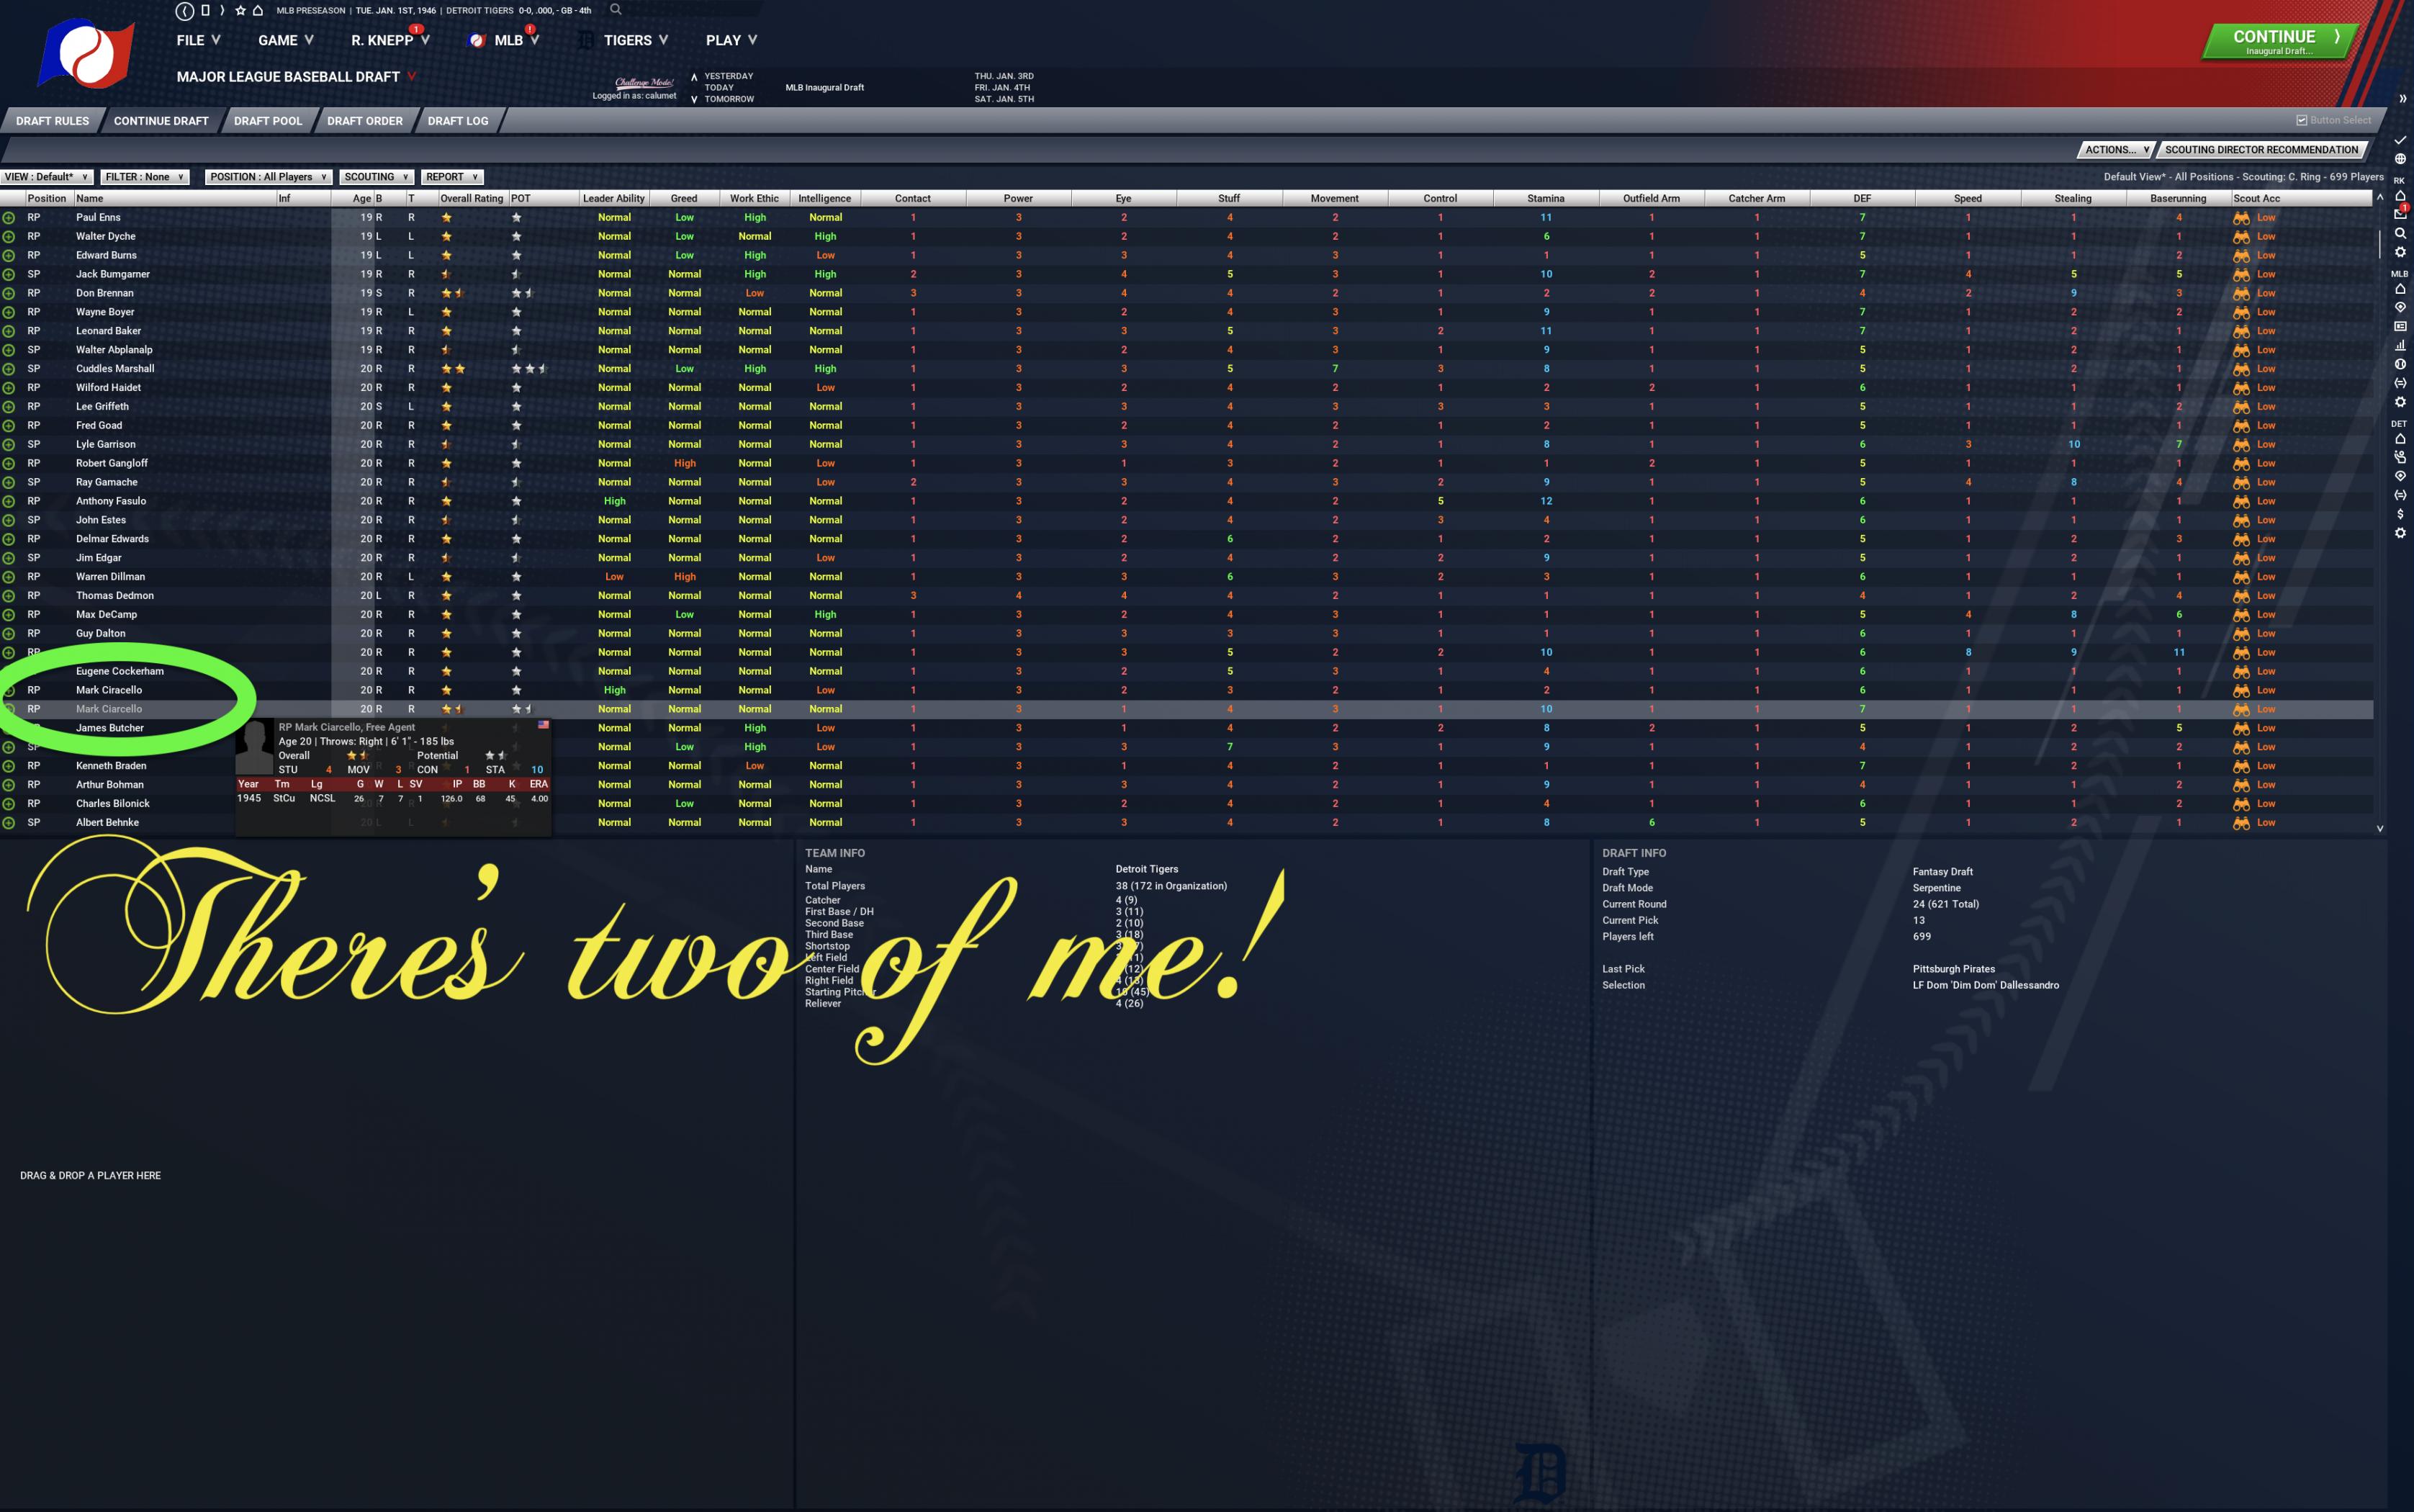The image size is (2414, 1512).
Task: Click green plus toggle next to Cuddles Marshall
Action: click(x=9, y=369)
